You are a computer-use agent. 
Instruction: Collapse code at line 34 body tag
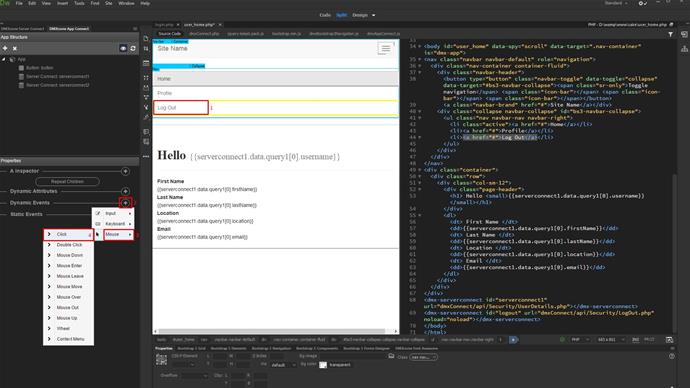[x=419, y=46]
